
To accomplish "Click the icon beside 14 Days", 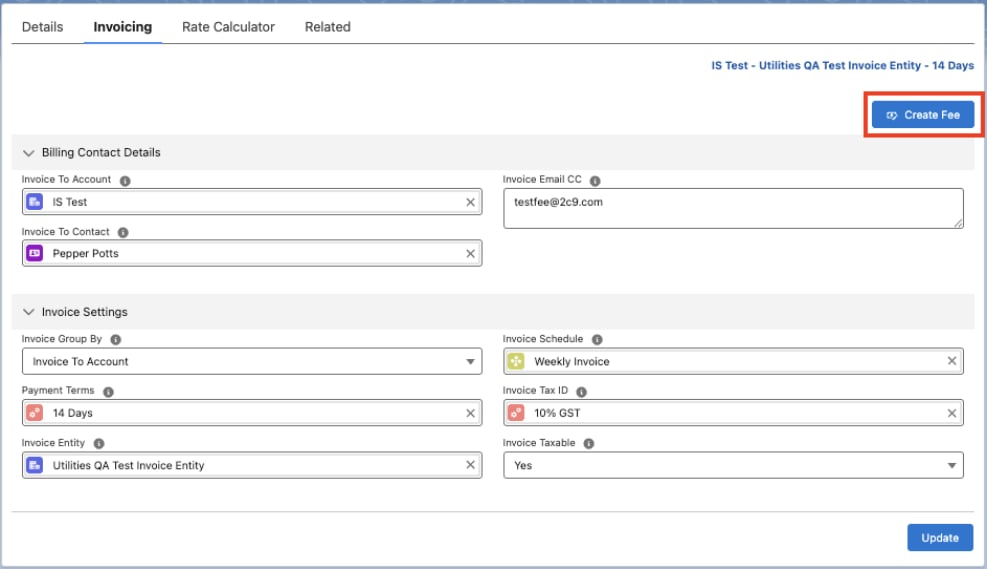I will point(35,413).
